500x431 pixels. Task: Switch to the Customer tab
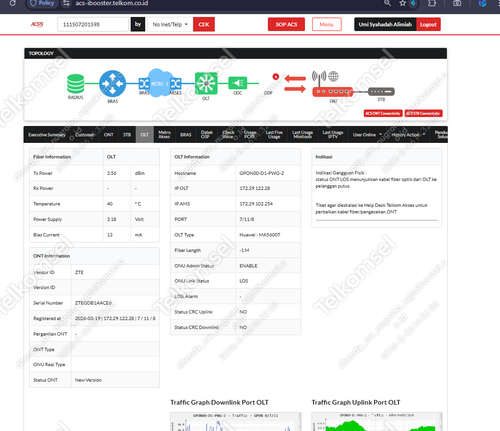[85, 135]
